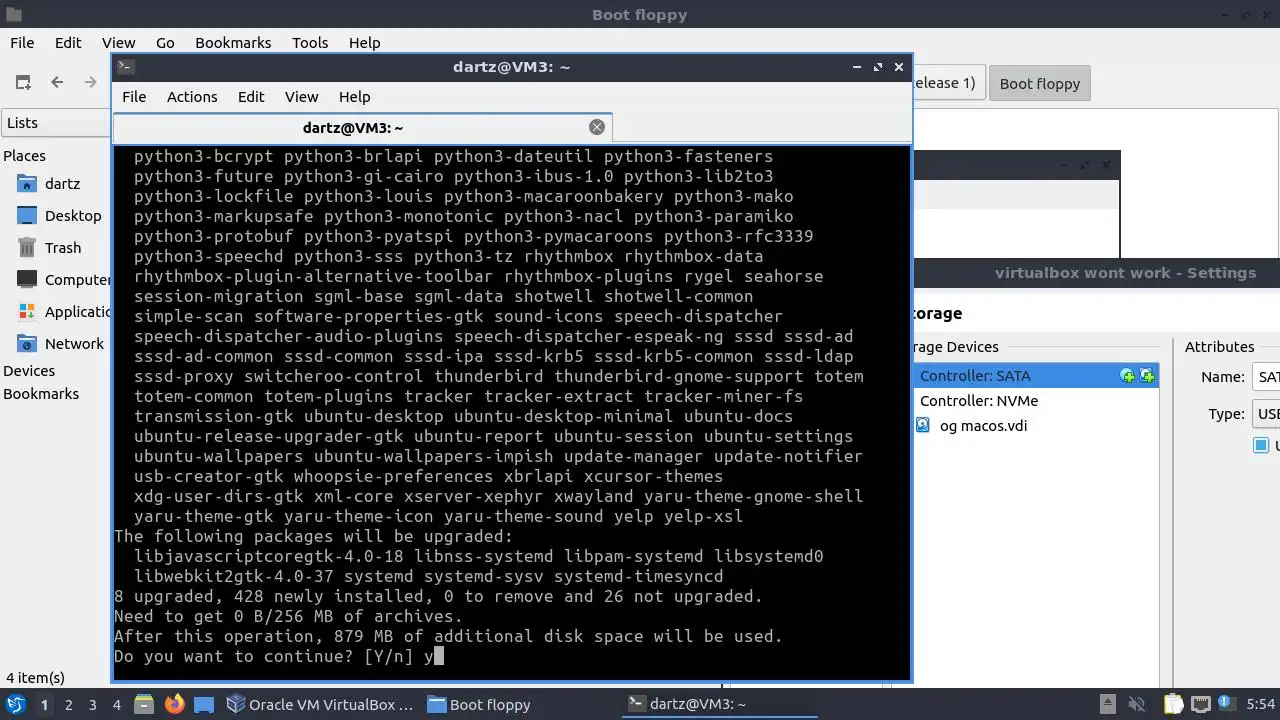The image size is (1280, 720).
Task: Go back using the file manager back arrow
Action: coord(57,83)
